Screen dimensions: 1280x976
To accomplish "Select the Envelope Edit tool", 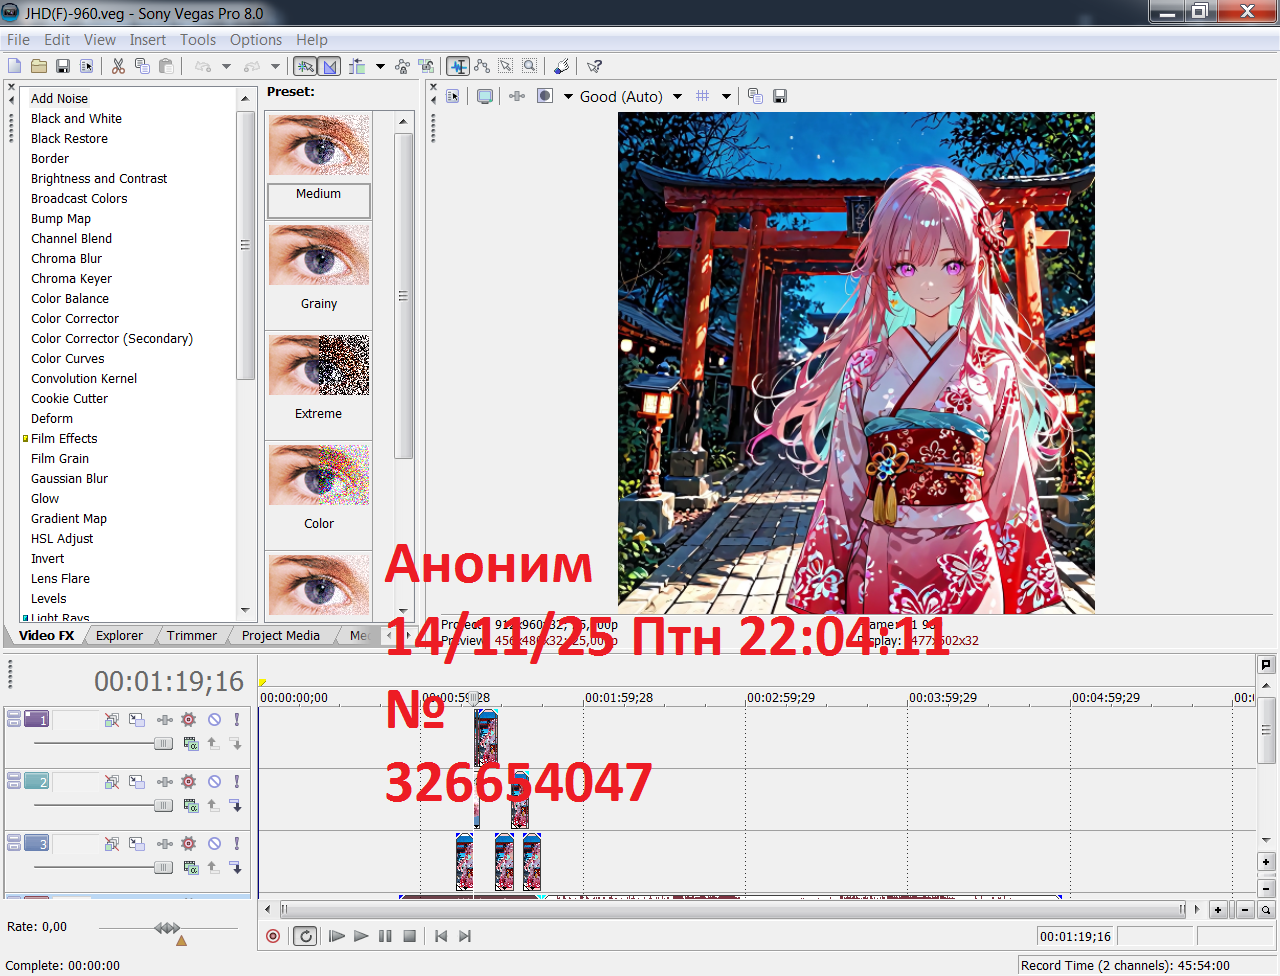I will point(482,66).
